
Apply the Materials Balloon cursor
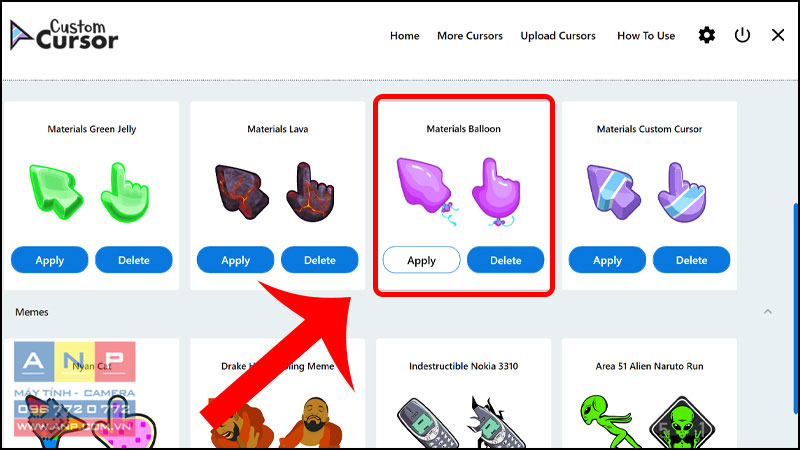421,260
